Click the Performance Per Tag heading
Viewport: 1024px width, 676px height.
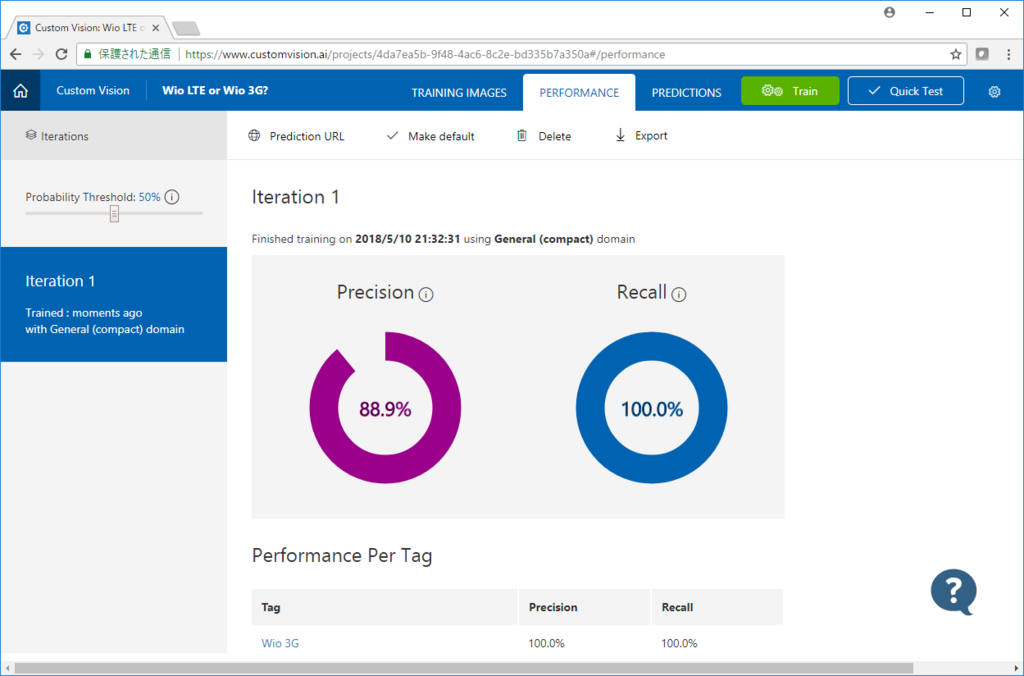click(x=342, y=556)
